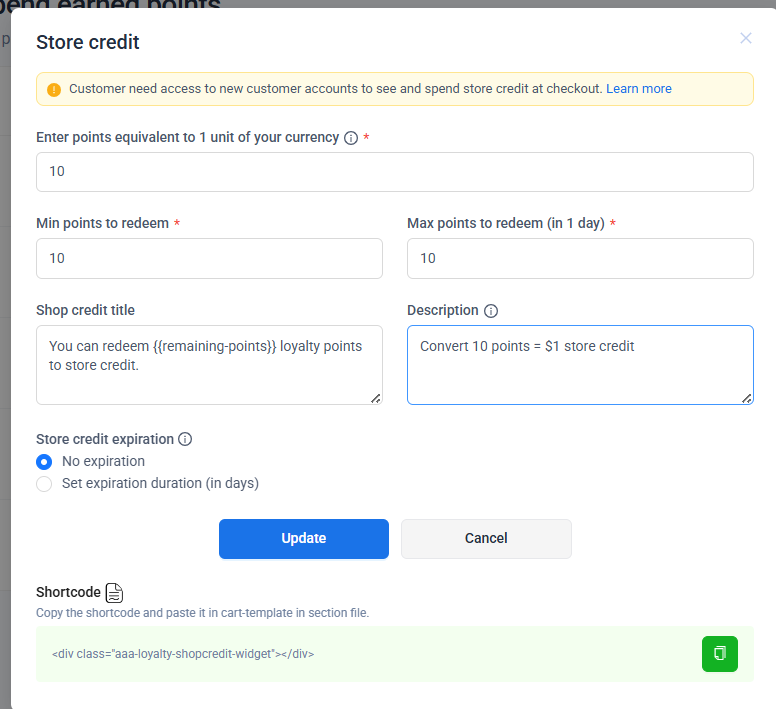The width and height of the screenshot is (776, 709).
Task: Select the No expiration radio option
Action: pyautogui.click(x=44, y=462)
